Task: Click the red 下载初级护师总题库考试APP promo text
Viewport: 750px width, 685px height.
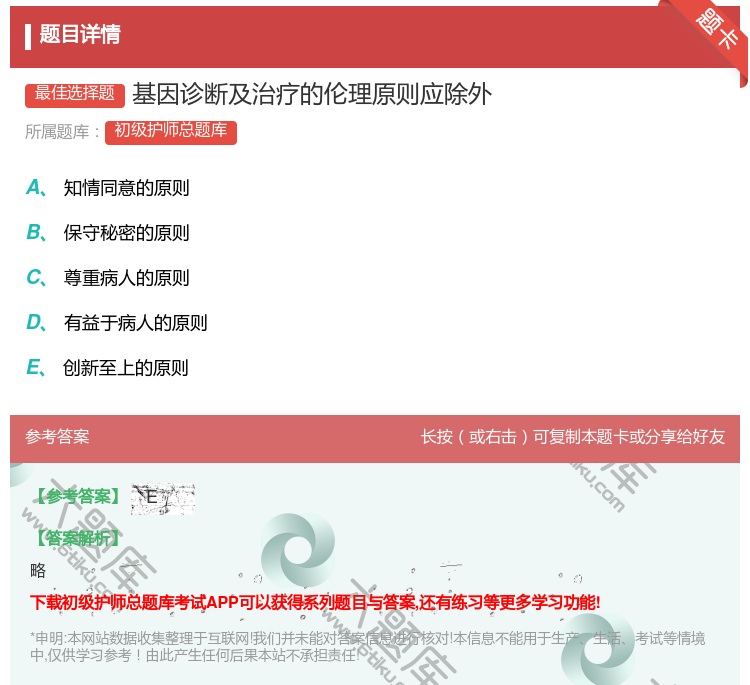Action: 315,602
